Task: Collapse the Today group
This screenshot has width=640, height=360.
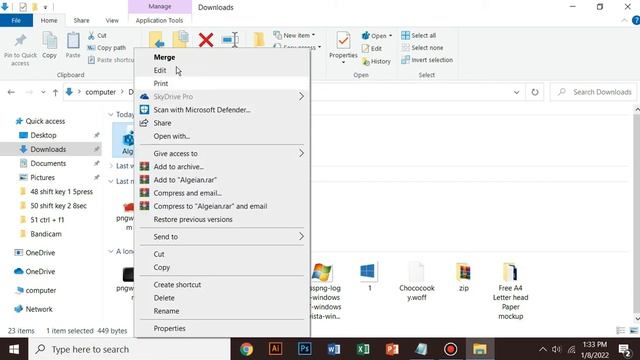Action: (x=111, y=114)
